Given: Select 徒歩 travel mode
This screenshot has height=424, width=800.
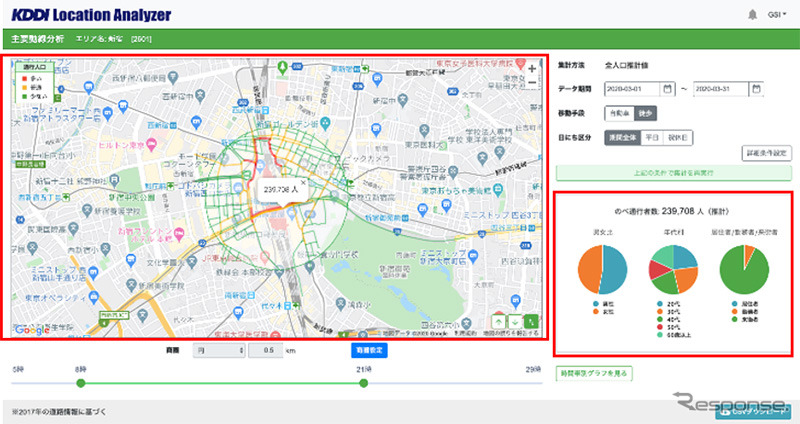Looking at the screenshot, I should [x=645, y=113].
